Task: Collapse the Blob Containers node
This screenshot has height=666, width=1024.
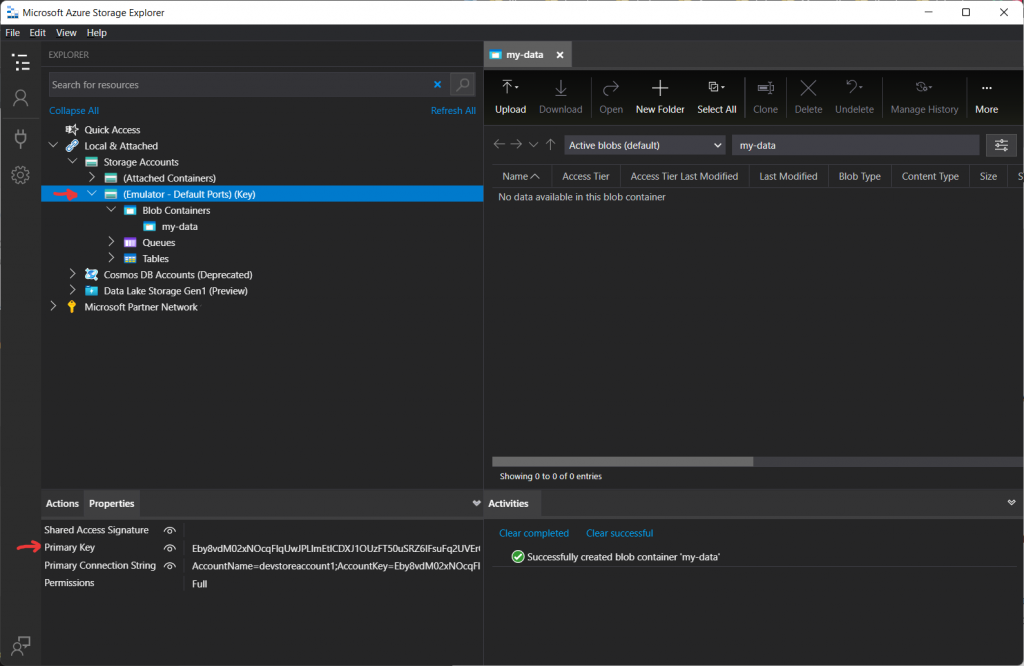Action: pos(111,210)
